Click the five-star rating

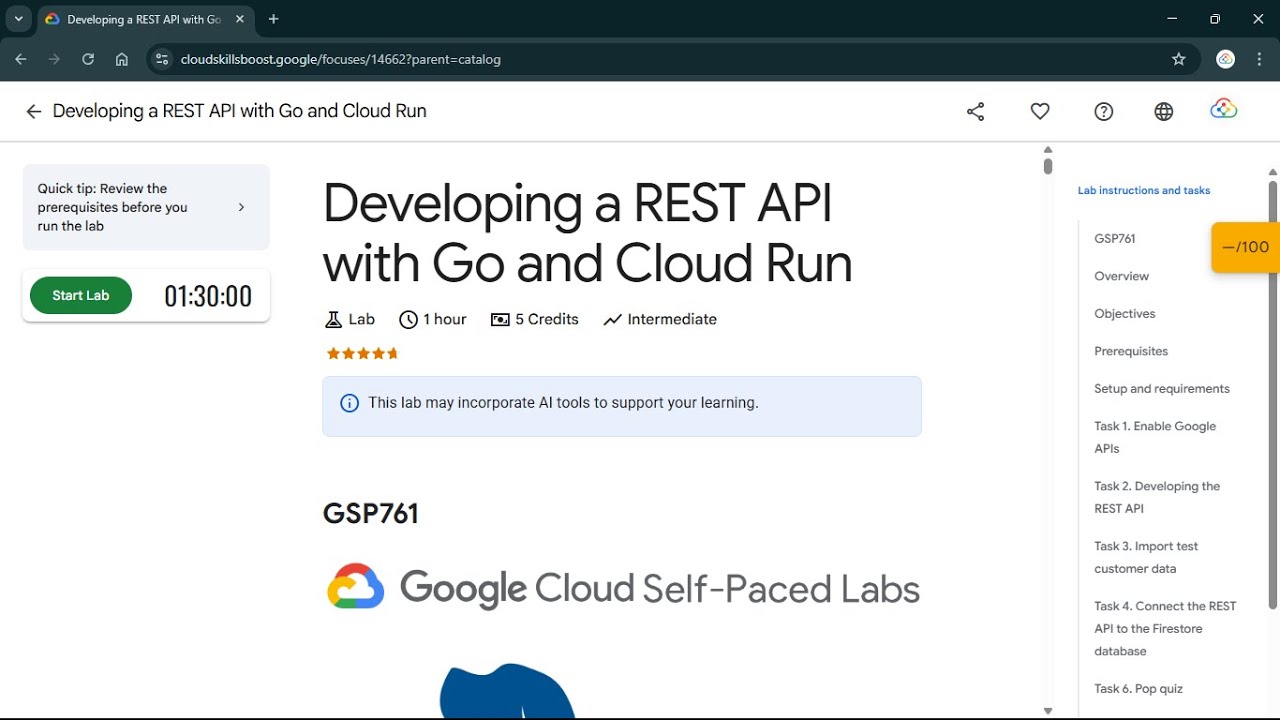[x=363, y=353]
